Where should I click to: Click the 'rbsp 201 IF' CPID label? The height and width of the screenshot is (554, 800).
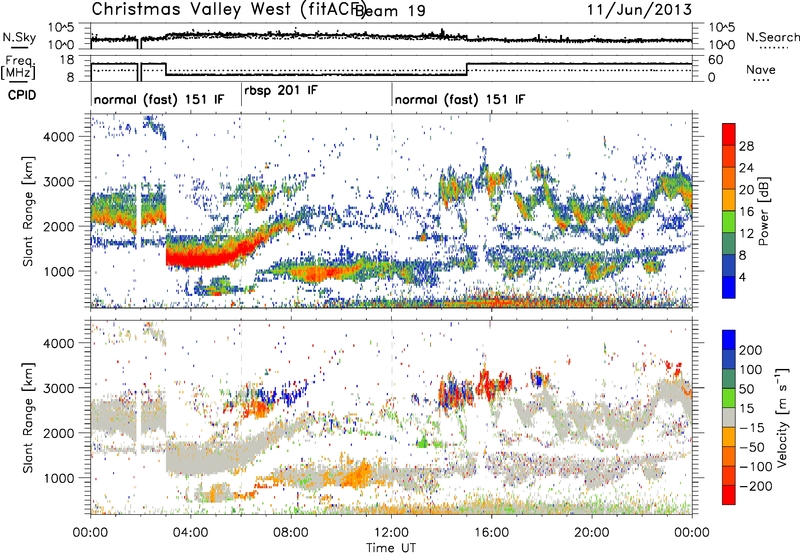pos(281,90)
